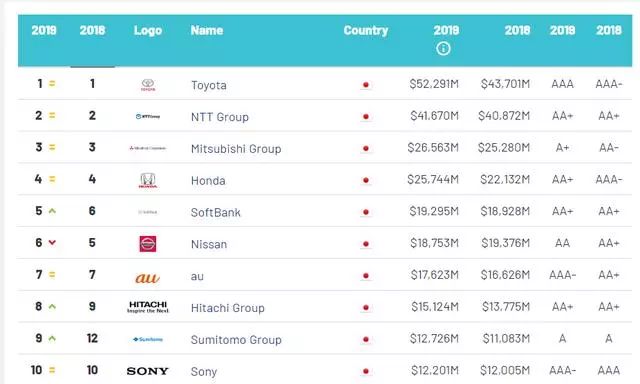Click the Toyota logo icon
The width and height of the screenshot is (640, 384).
click(148, 85)
